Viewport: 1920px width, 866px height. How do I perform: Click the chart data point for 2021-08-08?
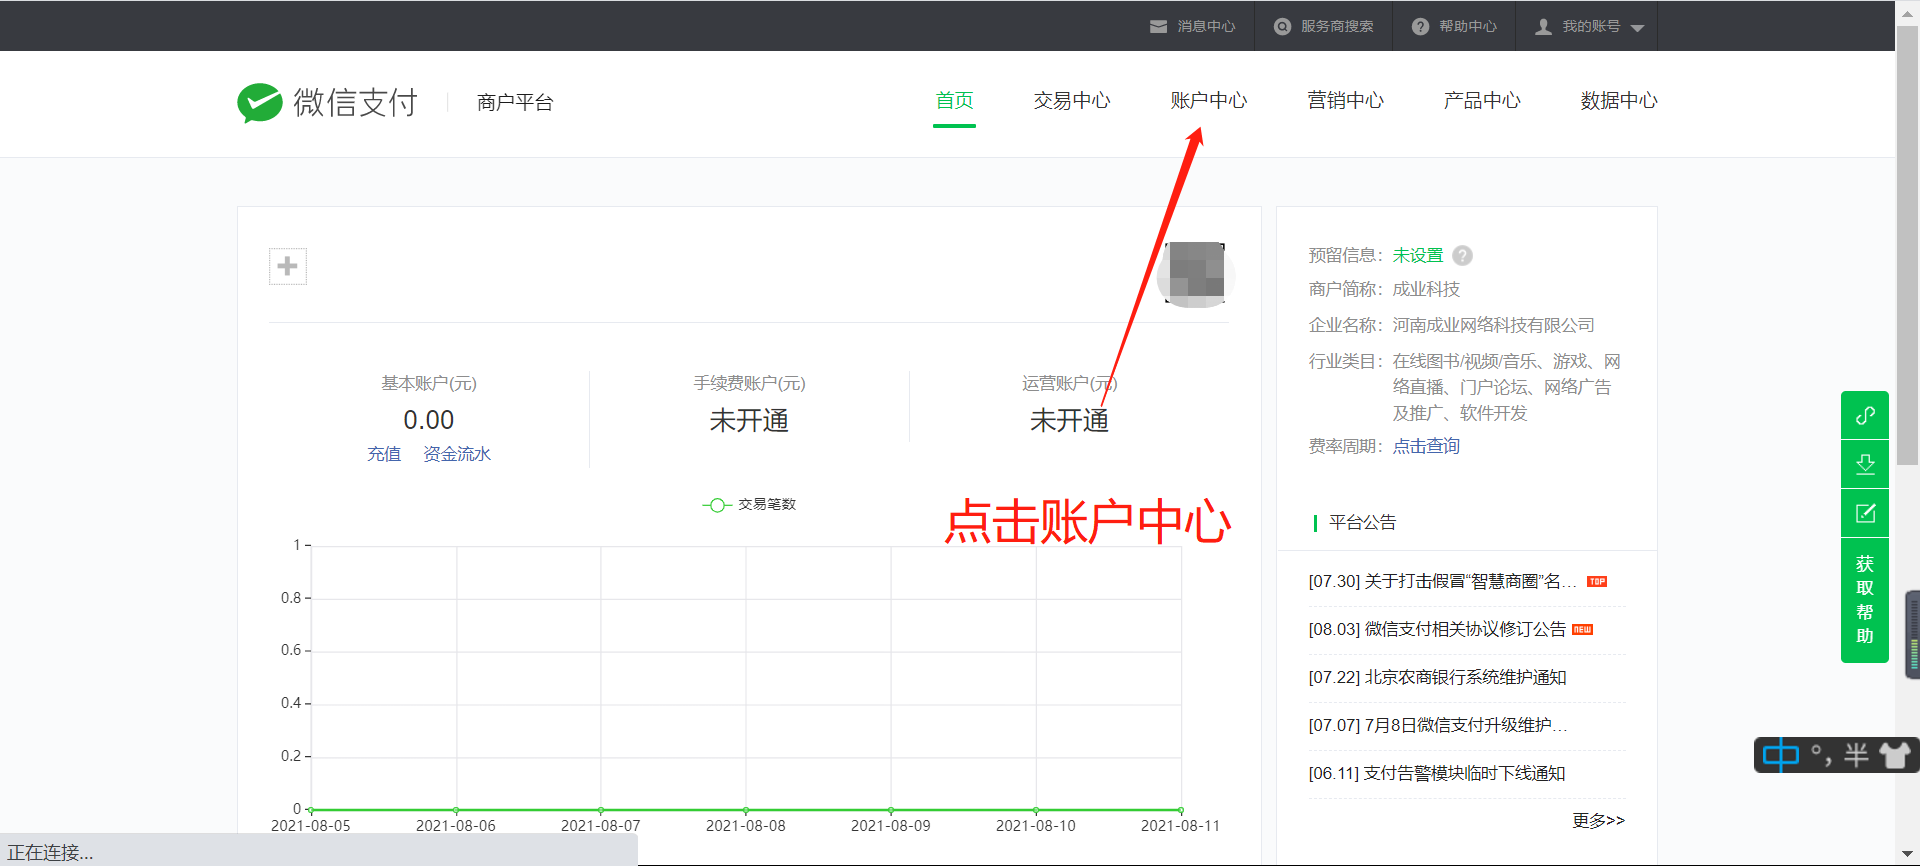tap(746, 810)
